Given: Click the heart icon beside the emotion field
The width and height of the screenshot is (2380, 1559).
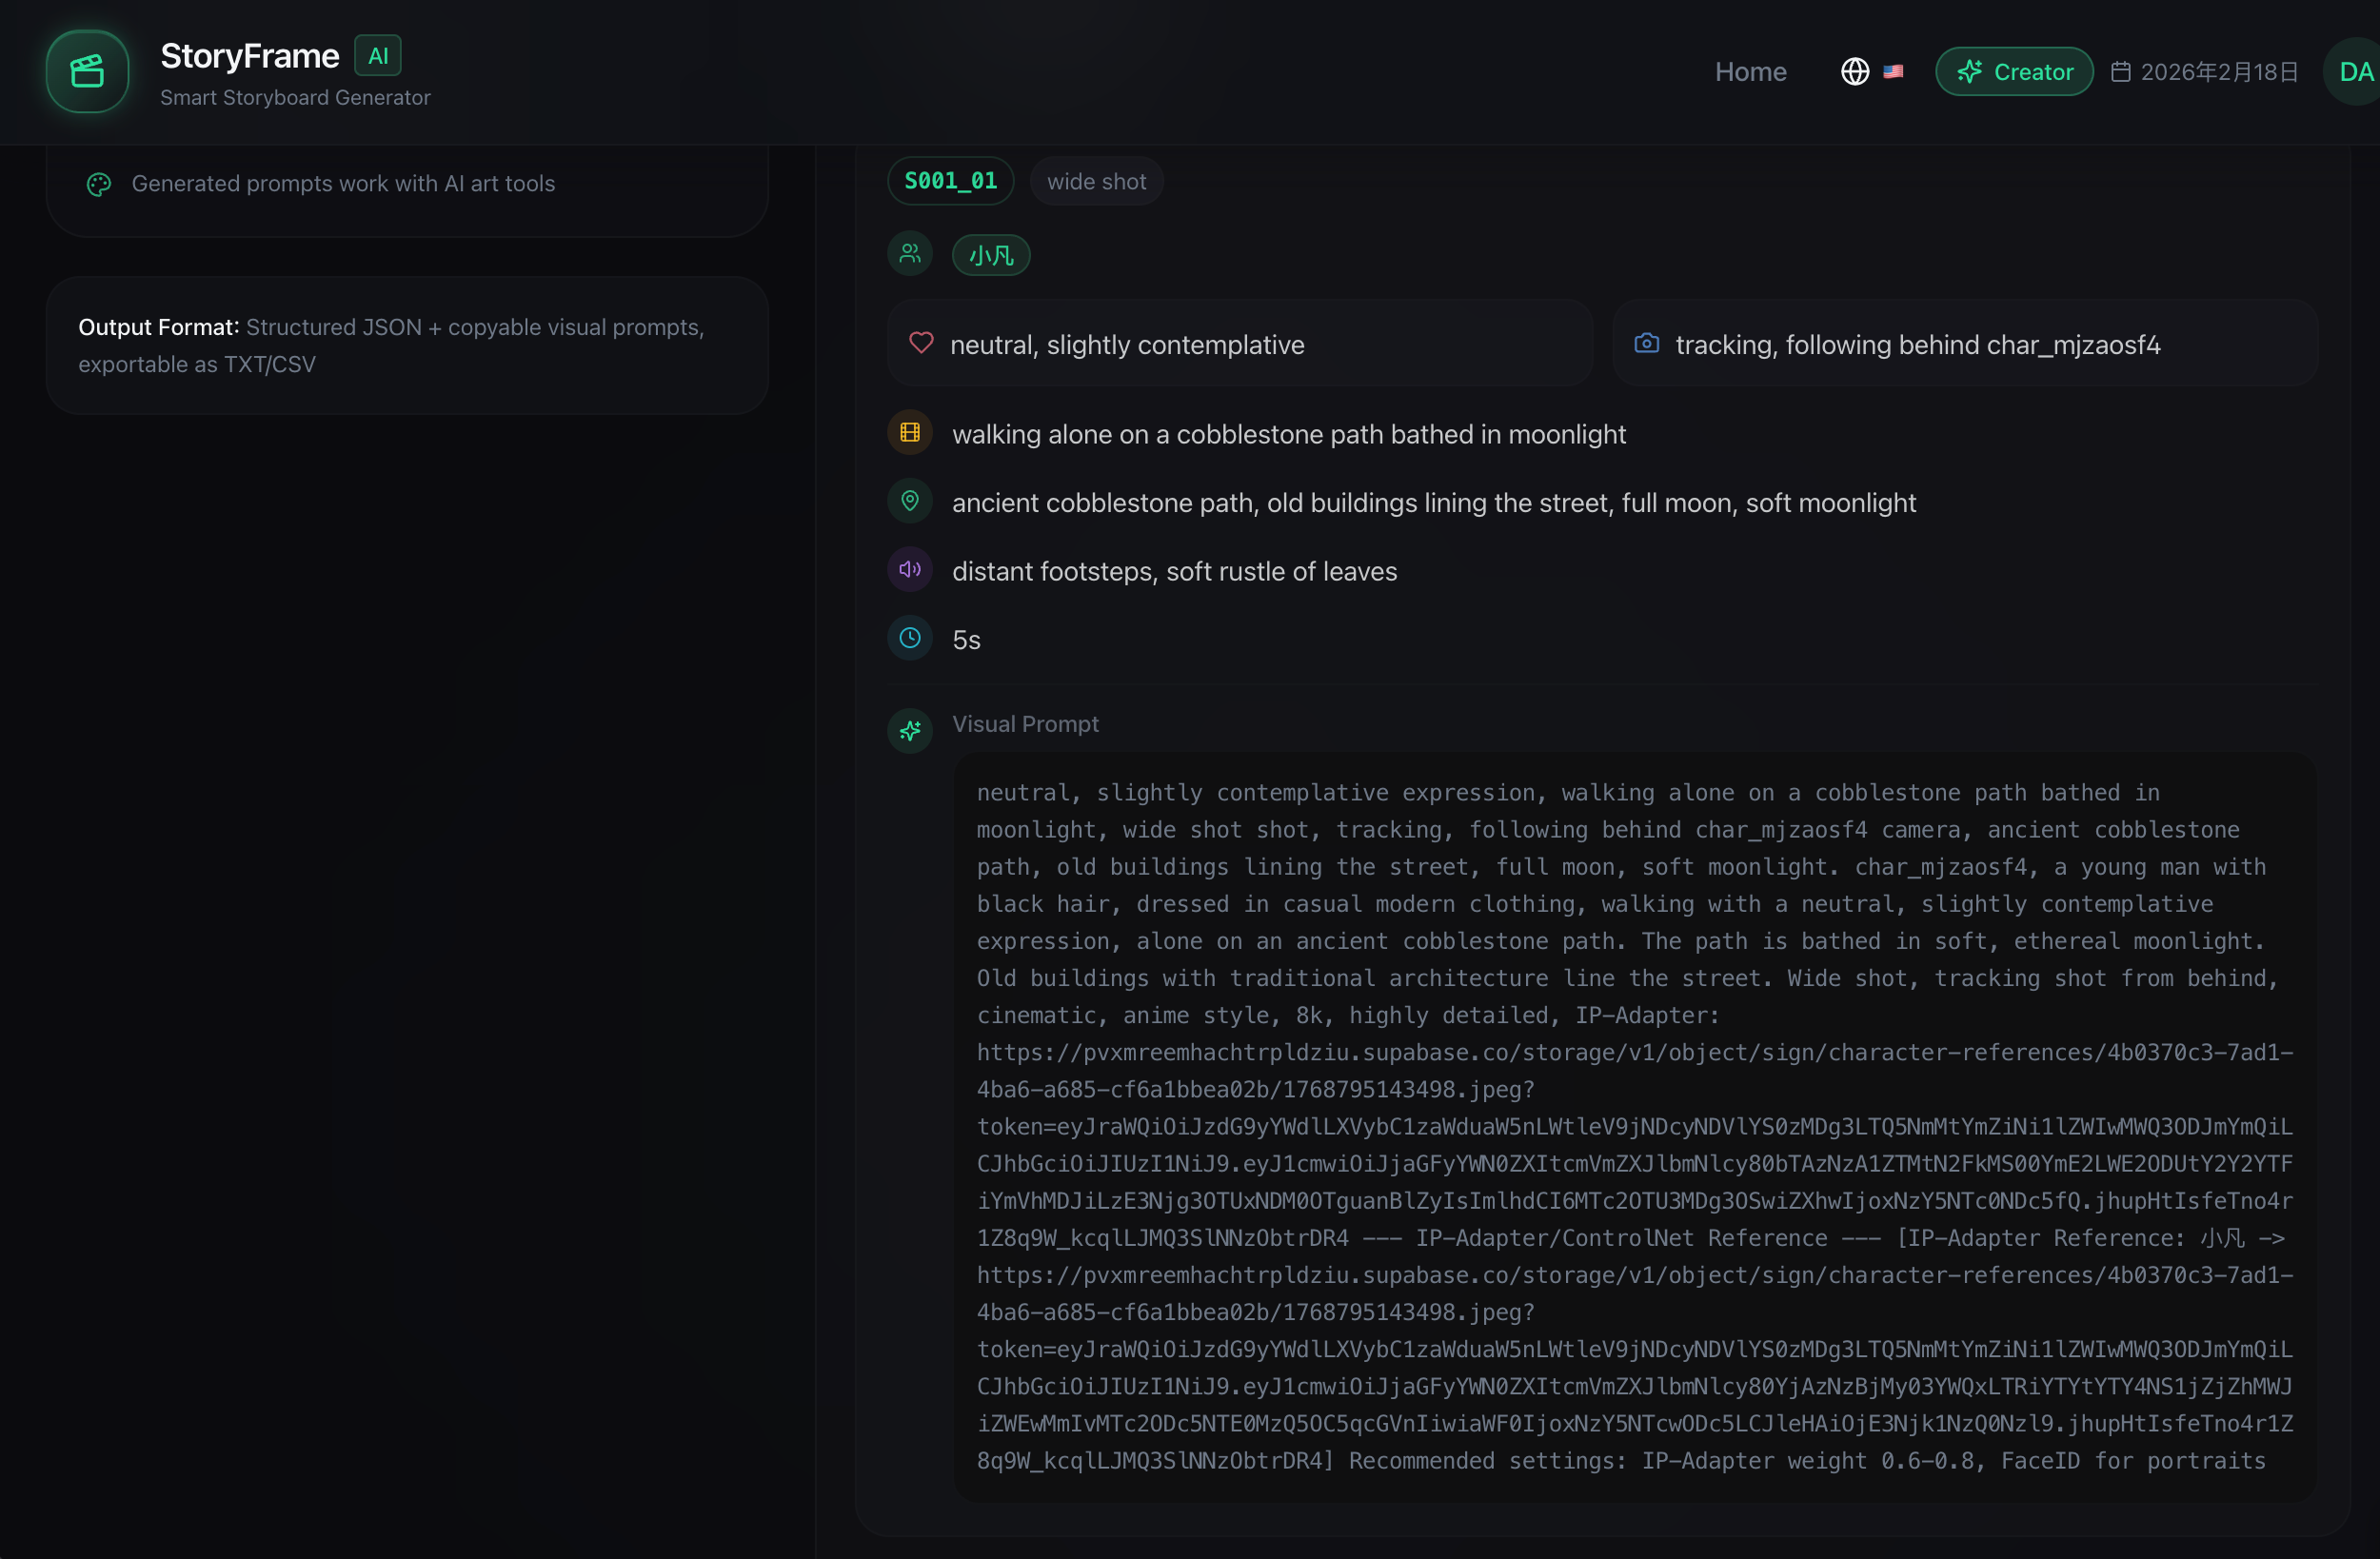Looking at the screenshot, I should click(x=921, y=343).
